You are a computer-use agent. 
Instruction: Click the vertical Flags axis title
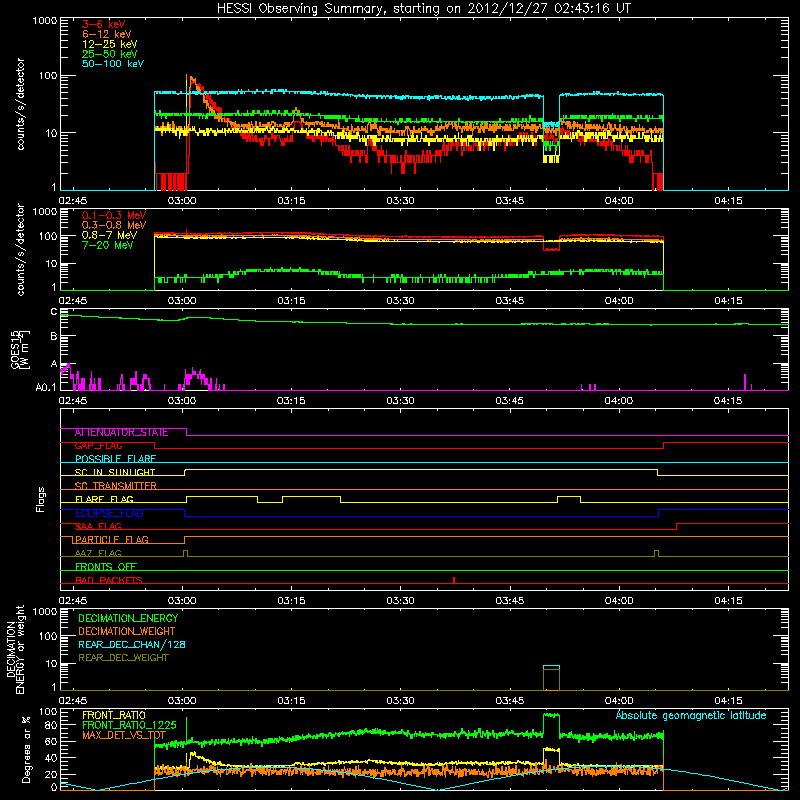(x=41, y=499)
